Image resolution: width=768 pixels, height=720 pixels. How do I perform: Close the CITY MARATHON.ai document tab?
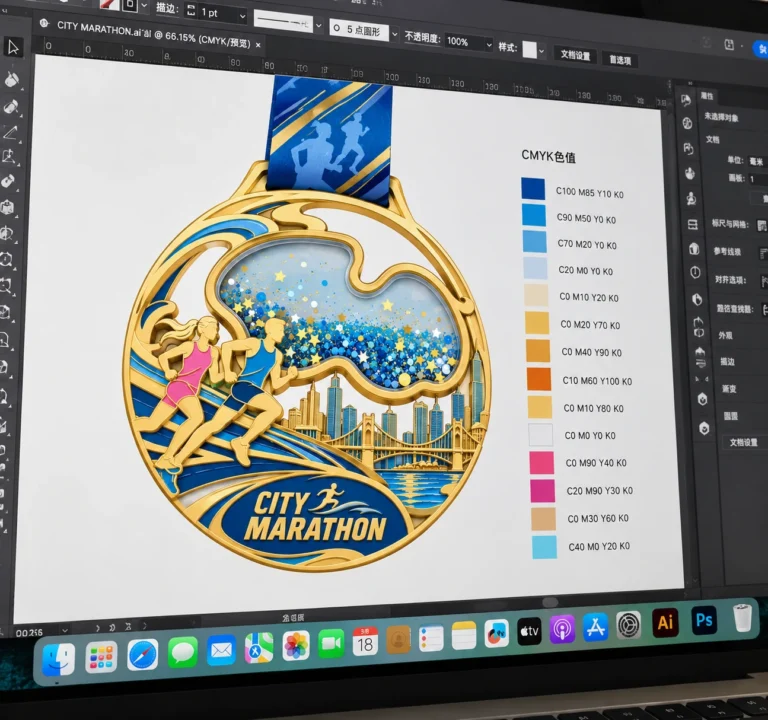(x=258, y=45)
